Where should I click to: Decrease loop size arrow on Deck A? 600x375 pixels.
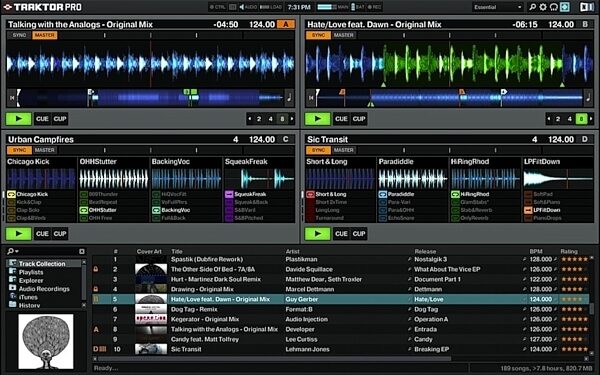point(250,119)
